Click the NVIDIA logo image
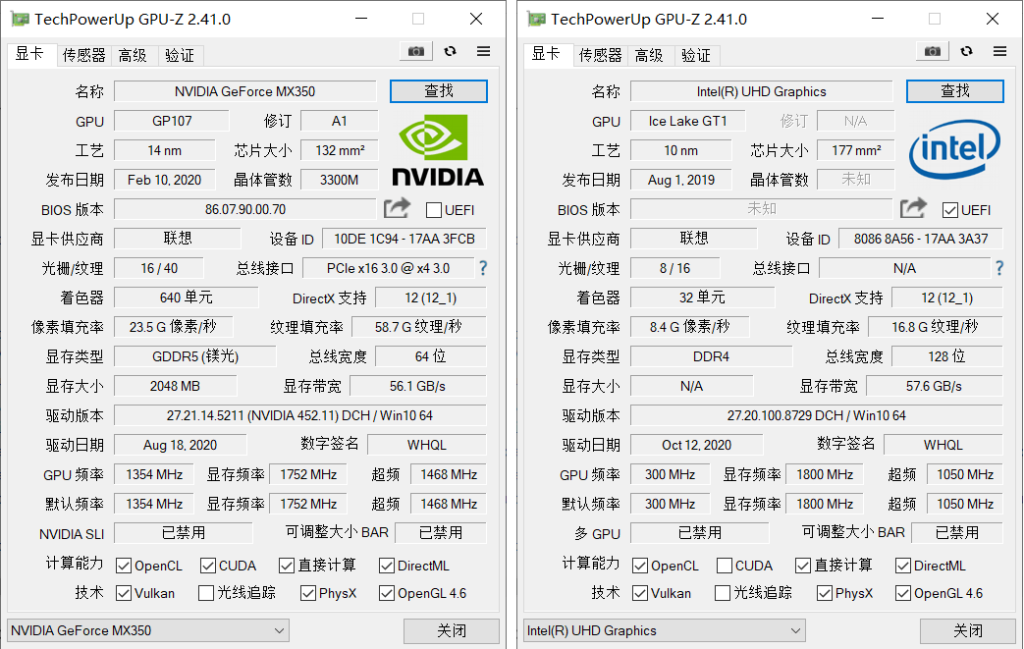 click(x=437, y=150)
